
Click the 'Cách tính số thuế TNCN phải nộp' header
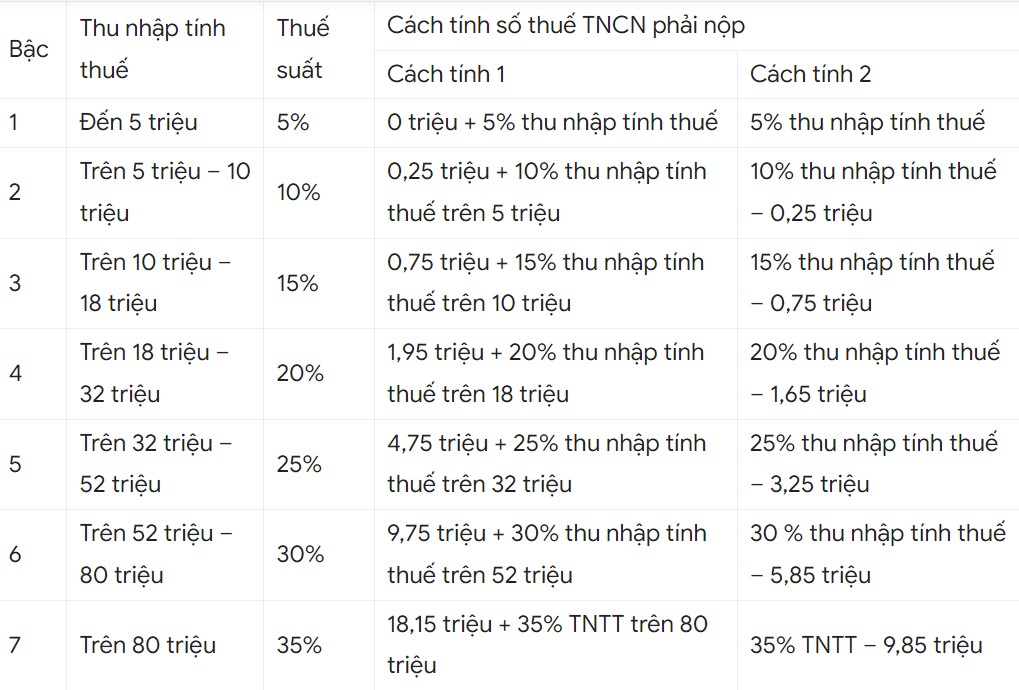[566, 26]
